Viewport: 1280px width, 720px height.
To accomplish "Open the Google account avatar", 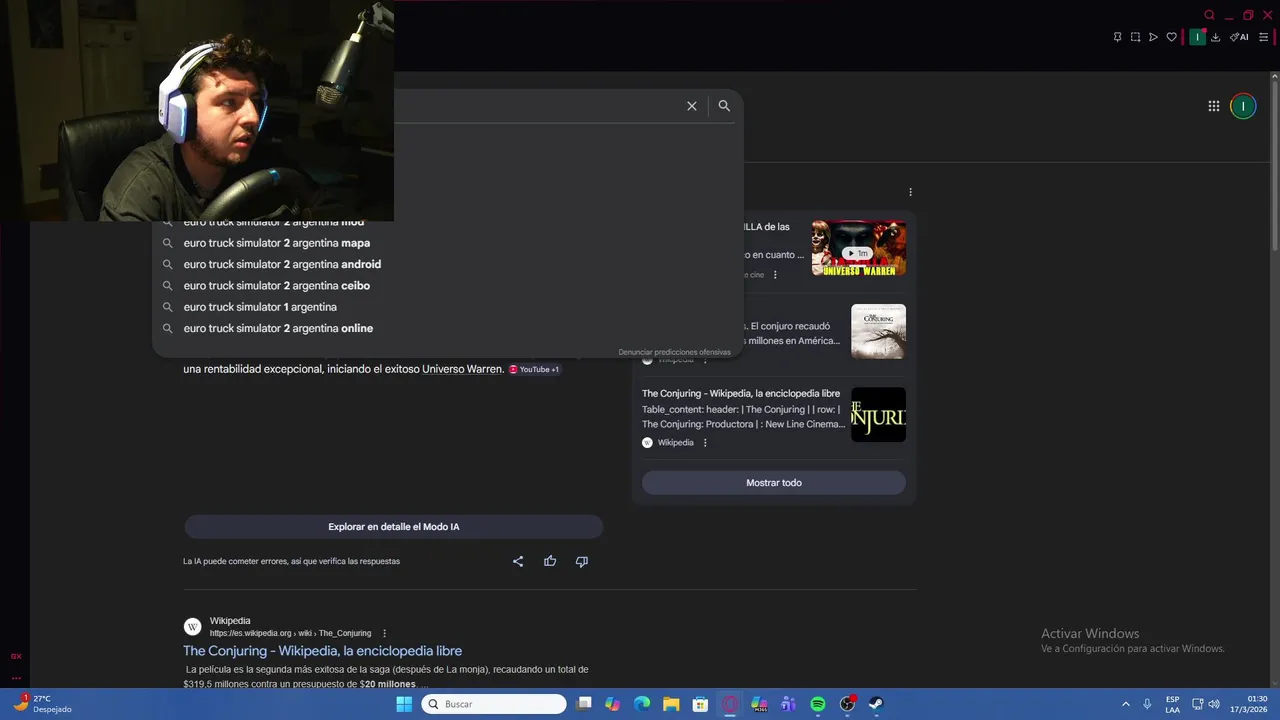I will click(x=1243, y=106).
